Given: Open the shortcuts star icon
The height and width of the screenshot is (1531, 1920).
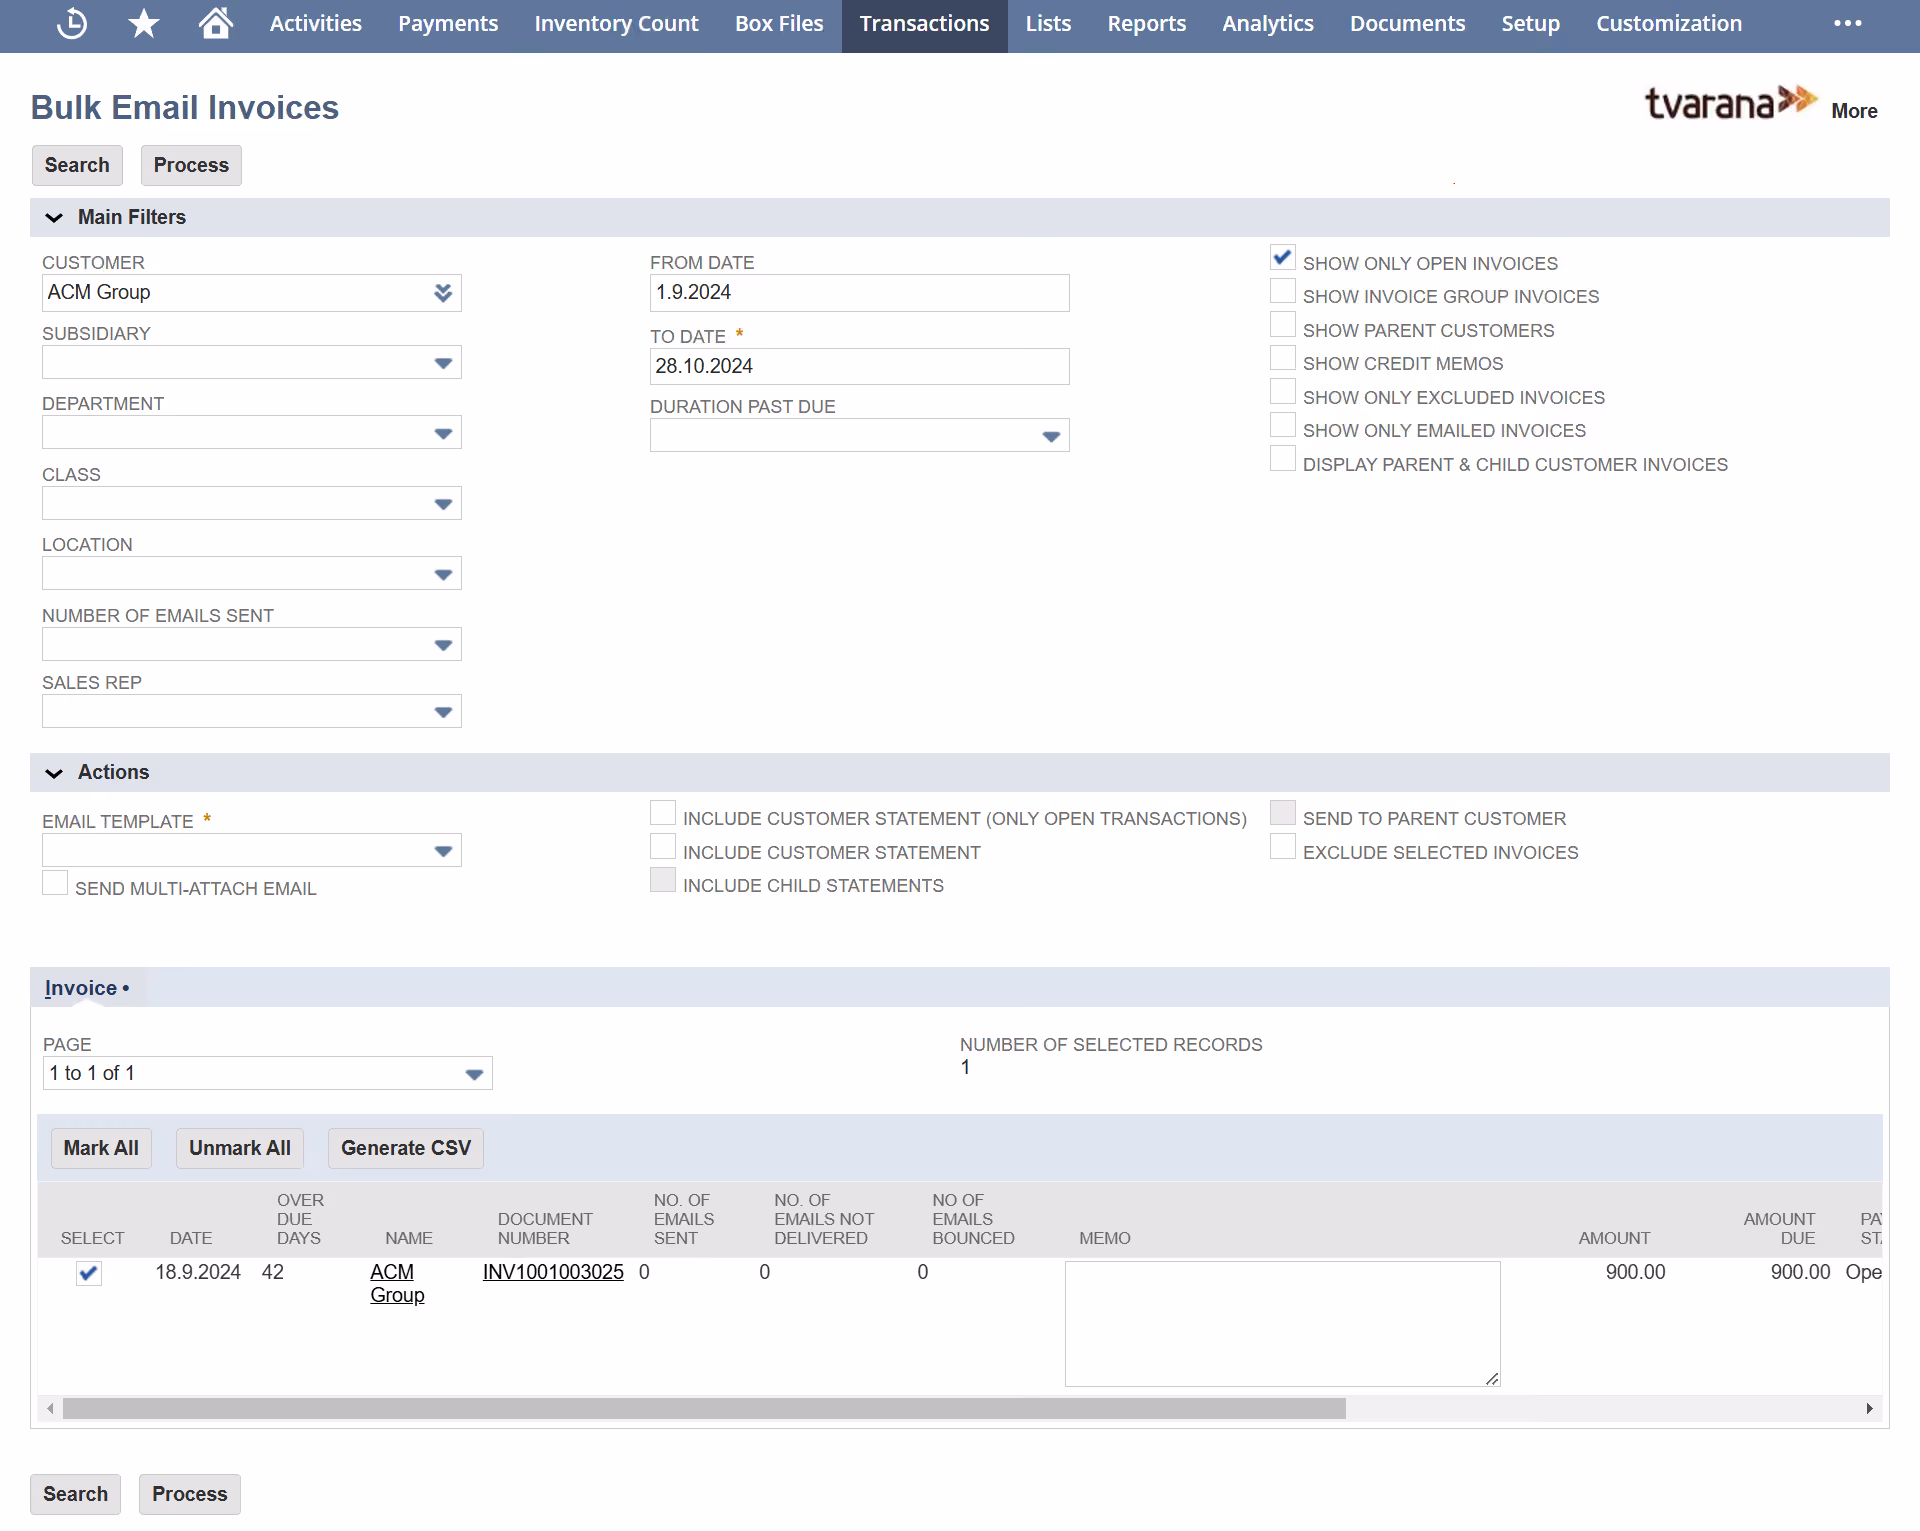Looking at the screenshot, I should (144, 23).
